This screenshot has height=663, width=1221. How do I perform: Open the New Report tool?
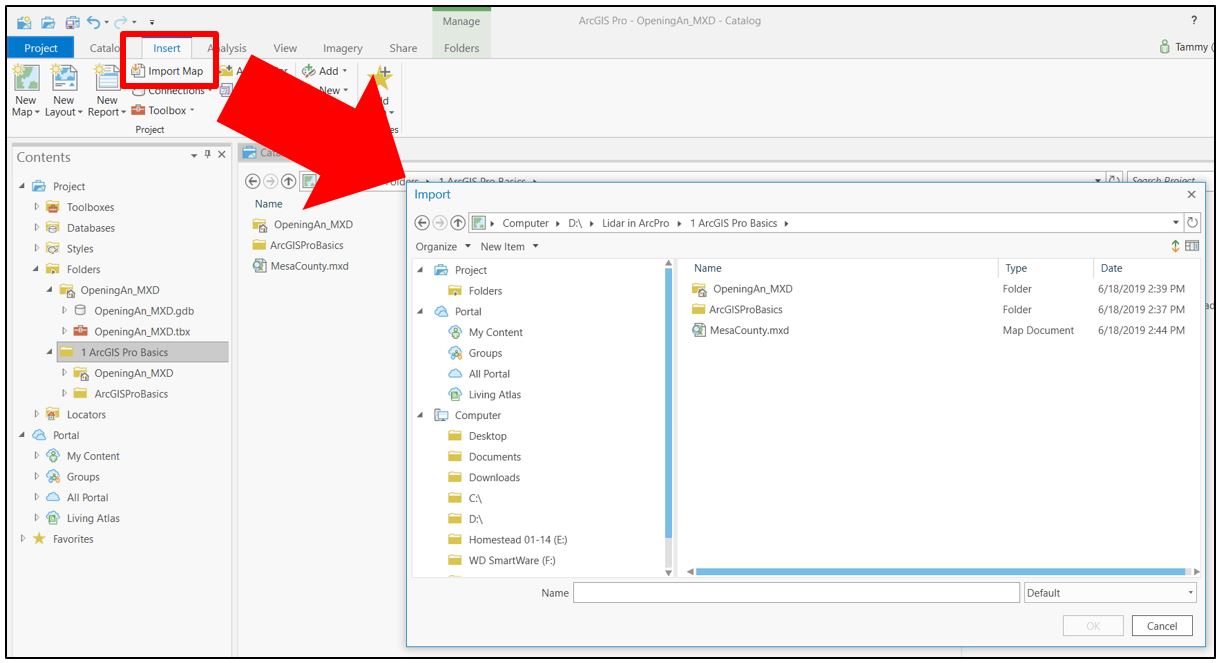[106, 90]
